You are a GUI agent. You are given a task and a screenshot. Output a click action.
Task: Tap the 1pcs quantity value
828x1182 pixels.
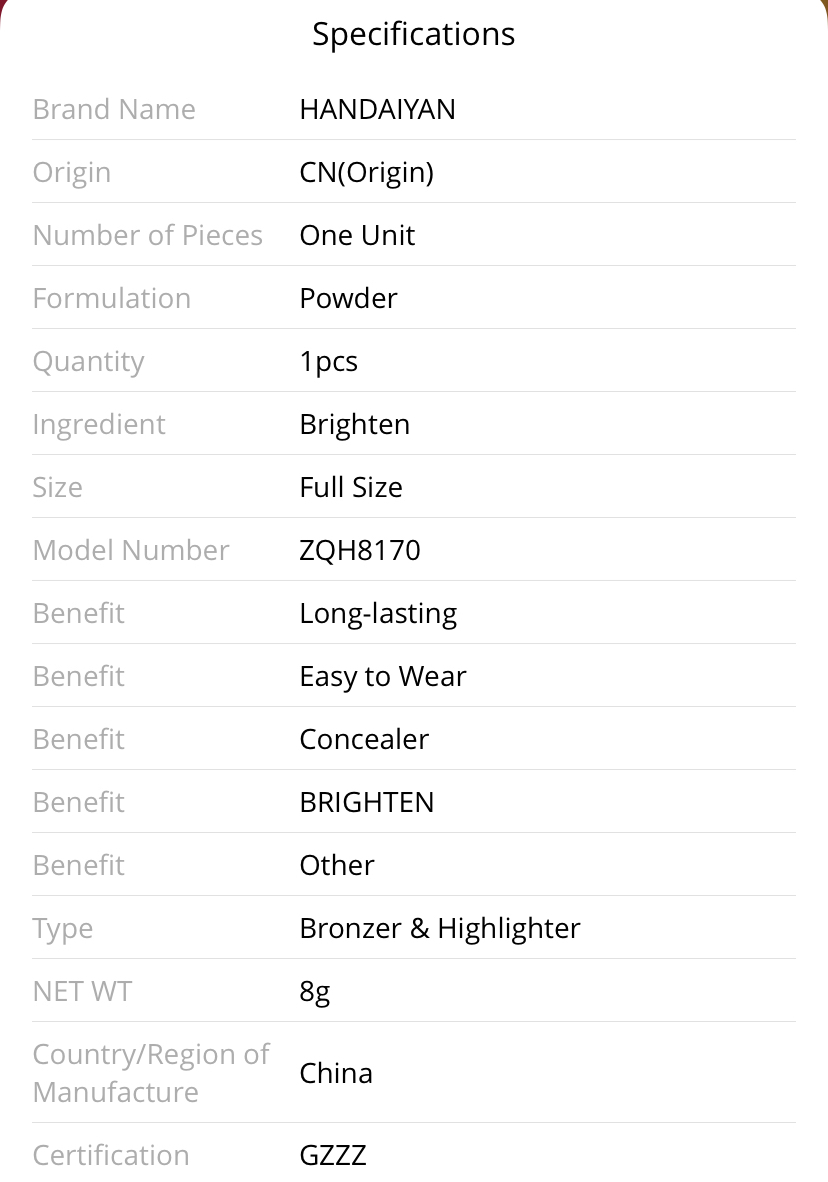click(328, 362)
